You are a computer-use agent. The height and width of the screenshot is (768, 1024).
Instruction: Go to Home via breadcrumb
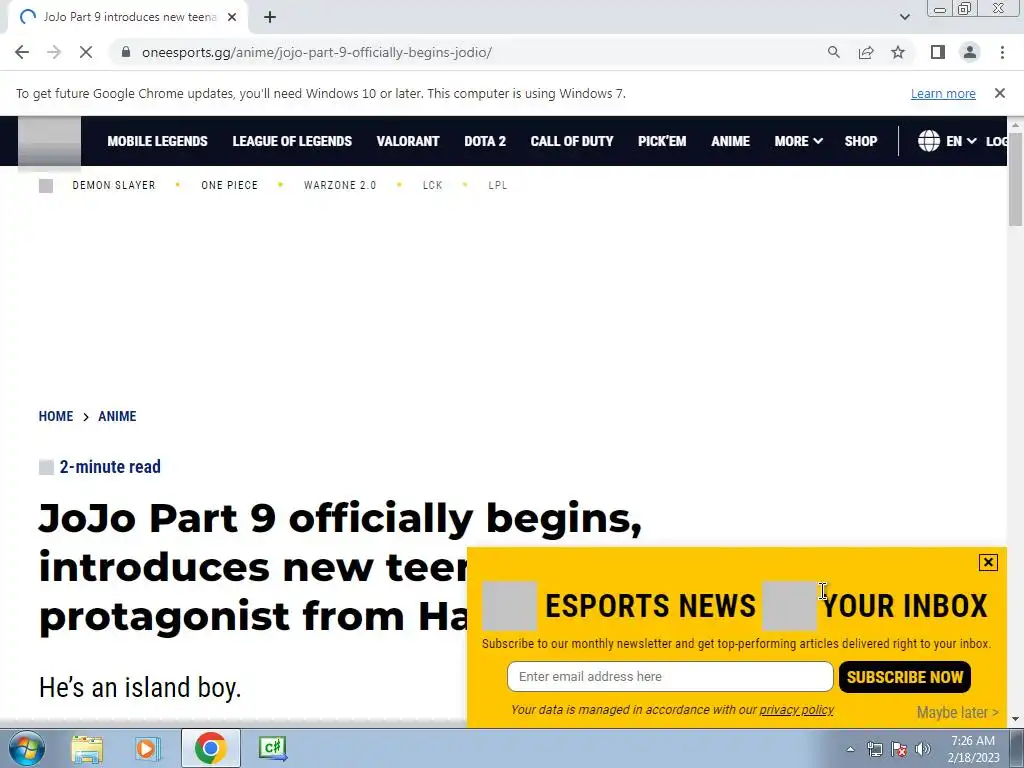point(56,416)
